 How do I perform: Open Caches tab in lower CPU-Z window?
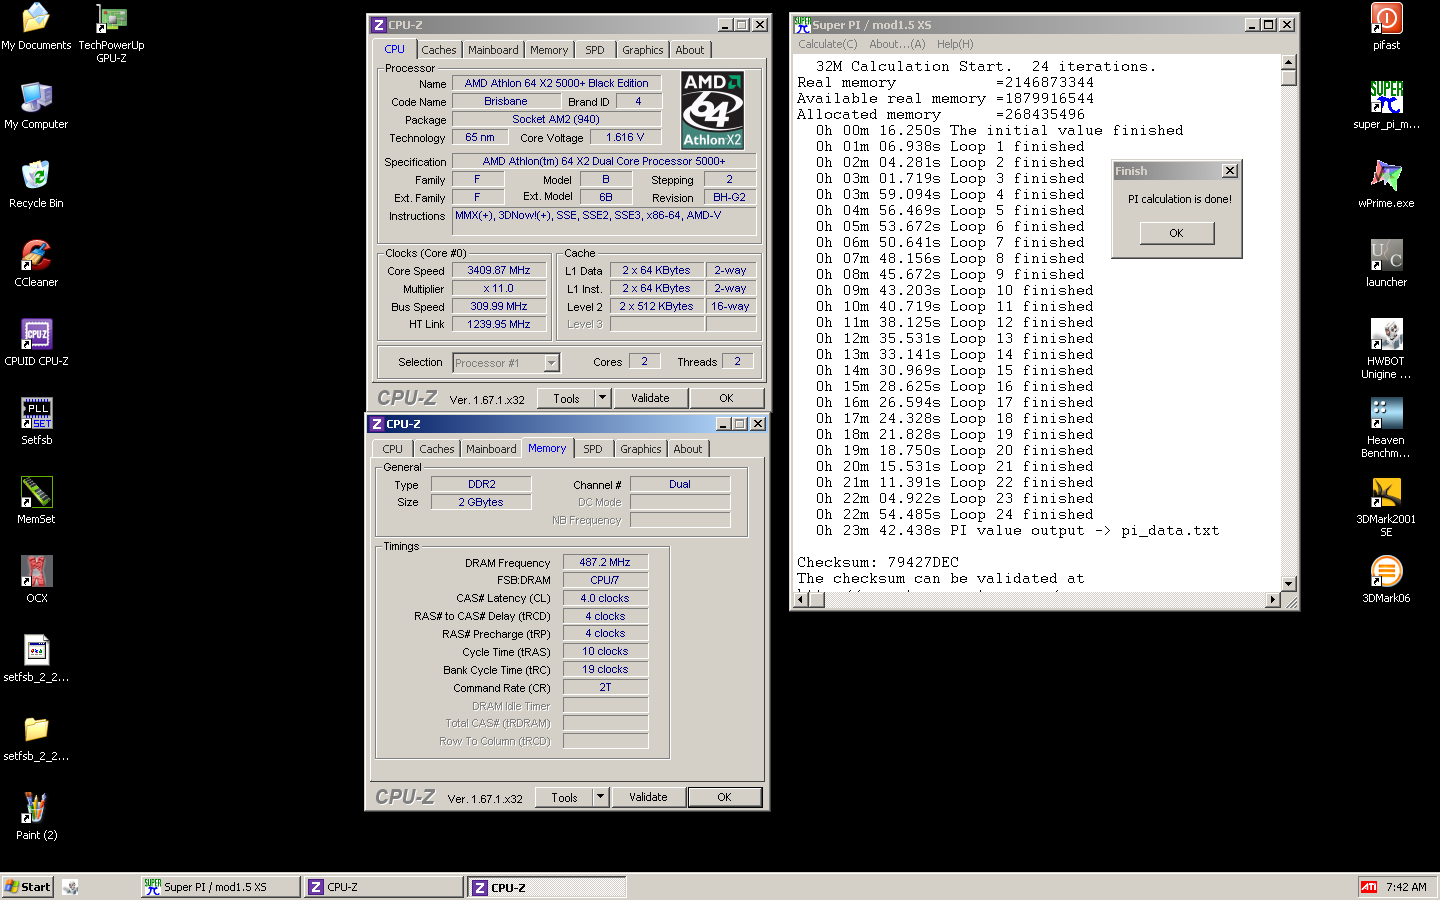436,449
